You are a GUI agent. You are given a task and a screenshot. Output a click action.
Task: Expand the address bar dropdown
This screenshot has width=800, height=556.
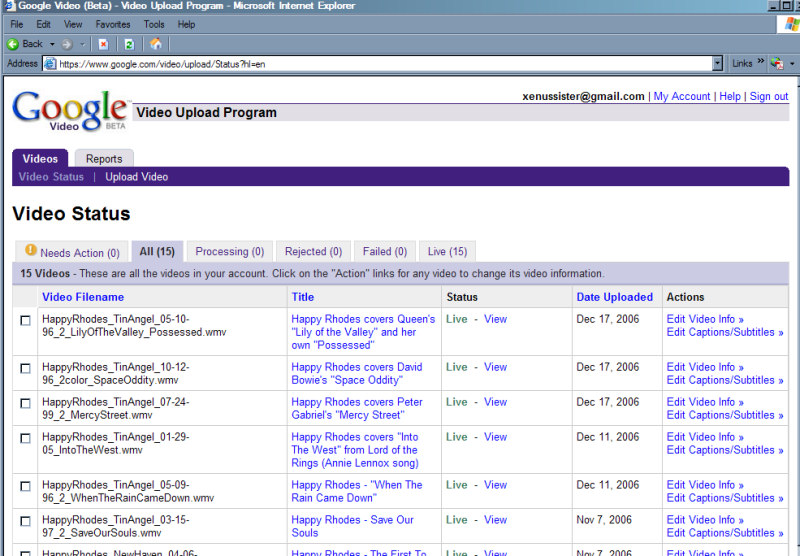point(717,64)
